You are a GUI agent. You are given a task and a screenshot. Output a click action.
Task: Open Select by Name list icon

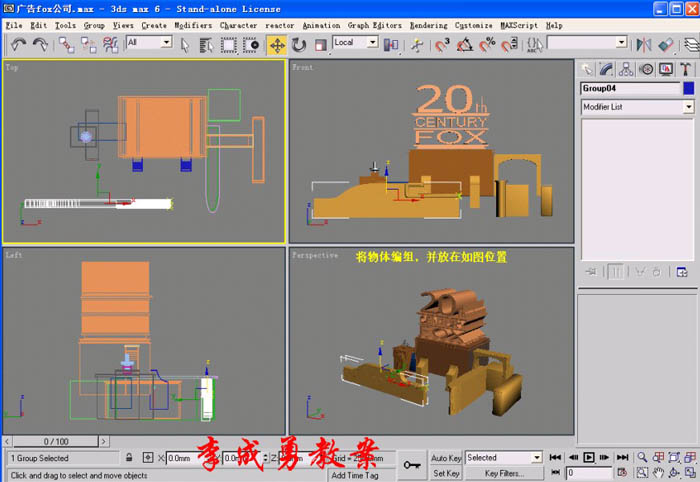click(206, 45)
